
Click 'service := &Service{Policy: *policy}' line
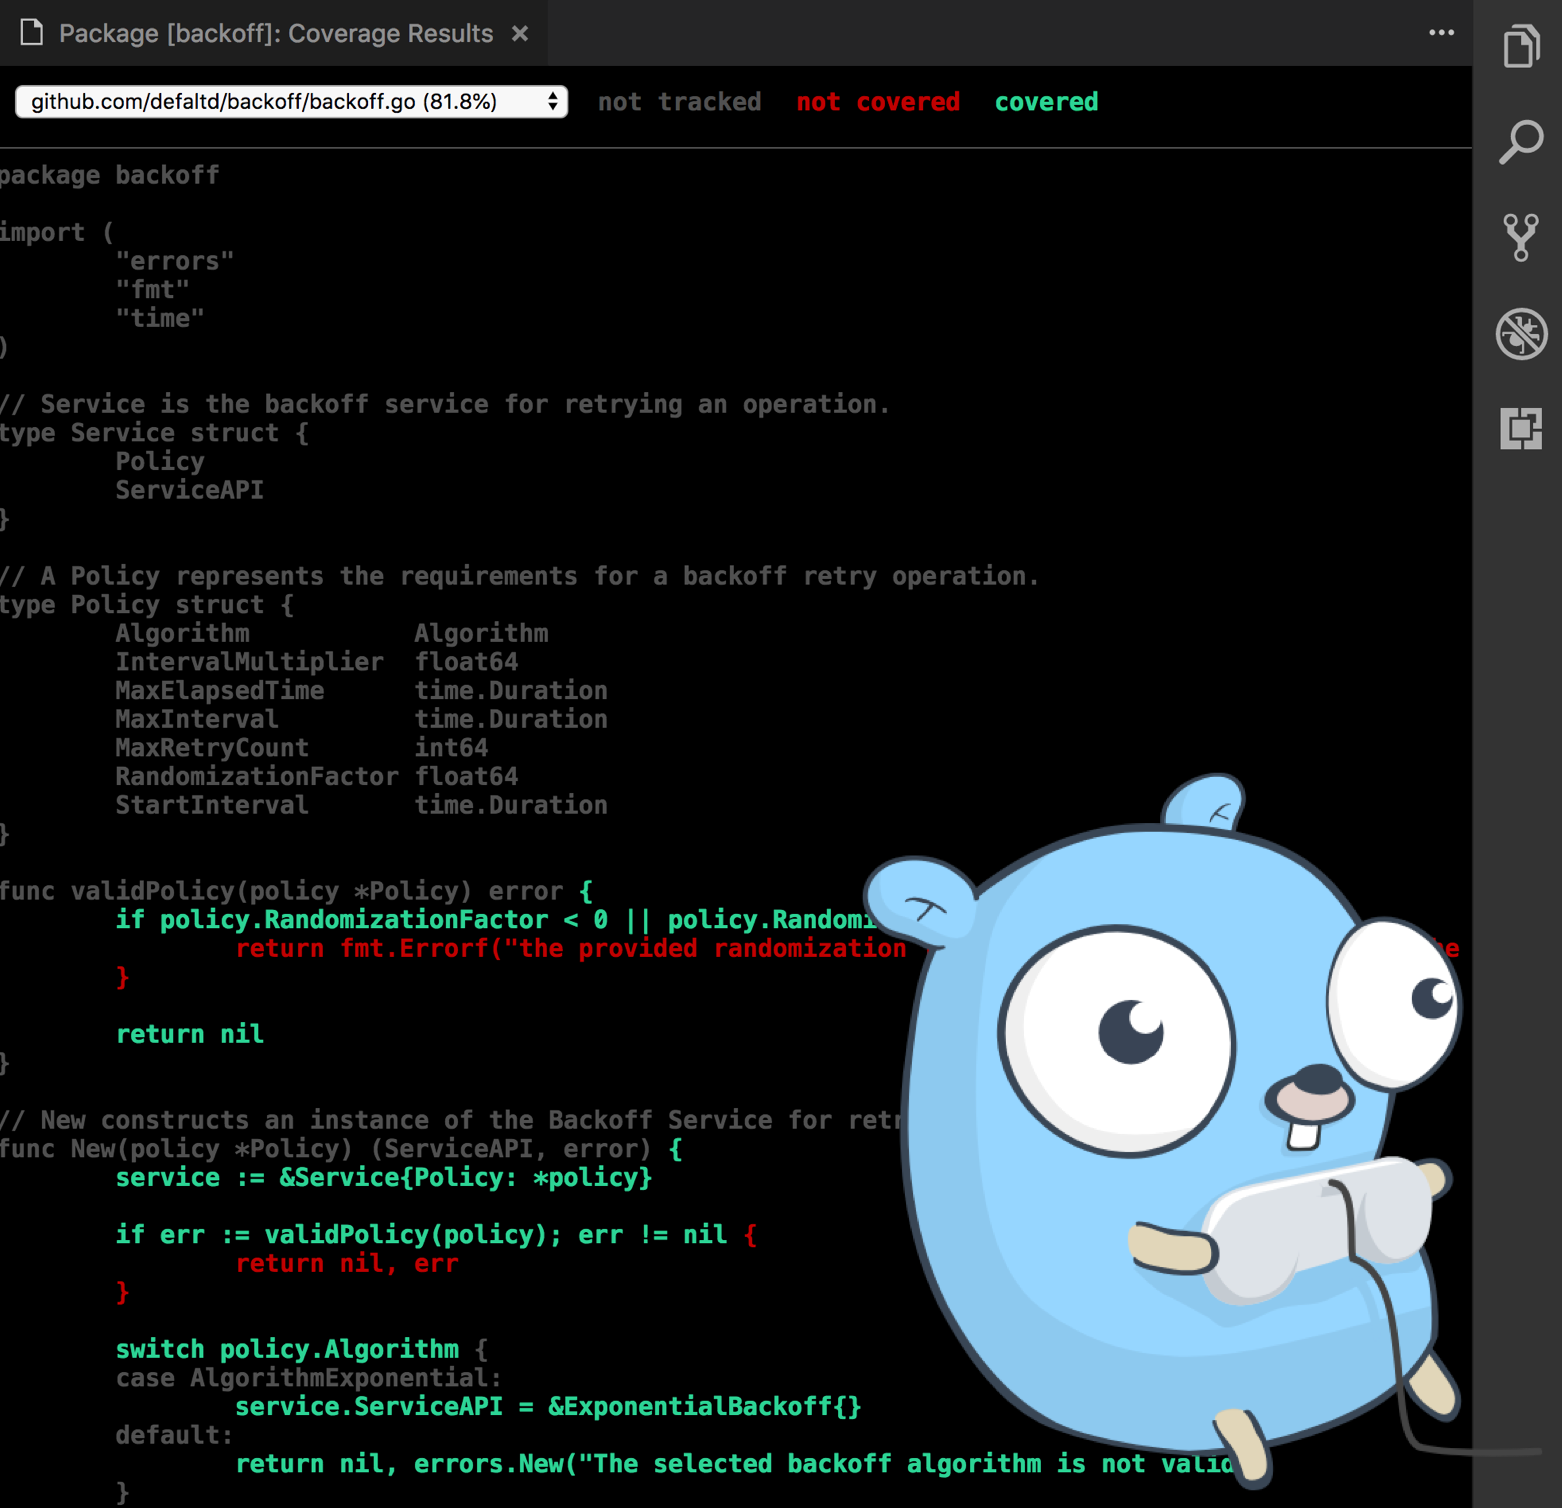tap(384, 1178)
